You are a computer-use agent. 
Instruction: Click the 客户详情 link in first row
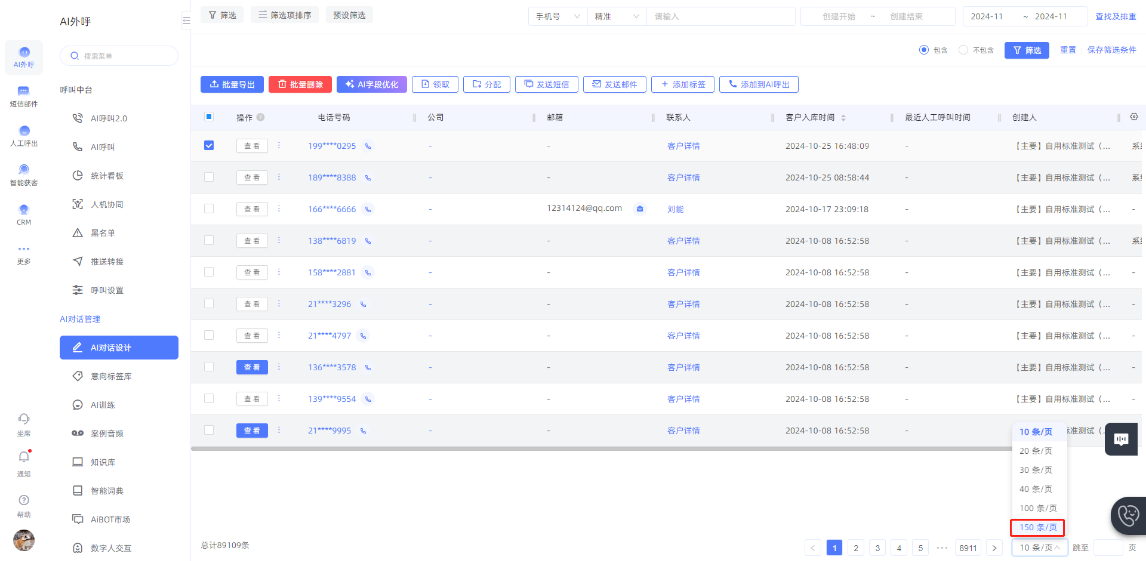coord(683,145)
